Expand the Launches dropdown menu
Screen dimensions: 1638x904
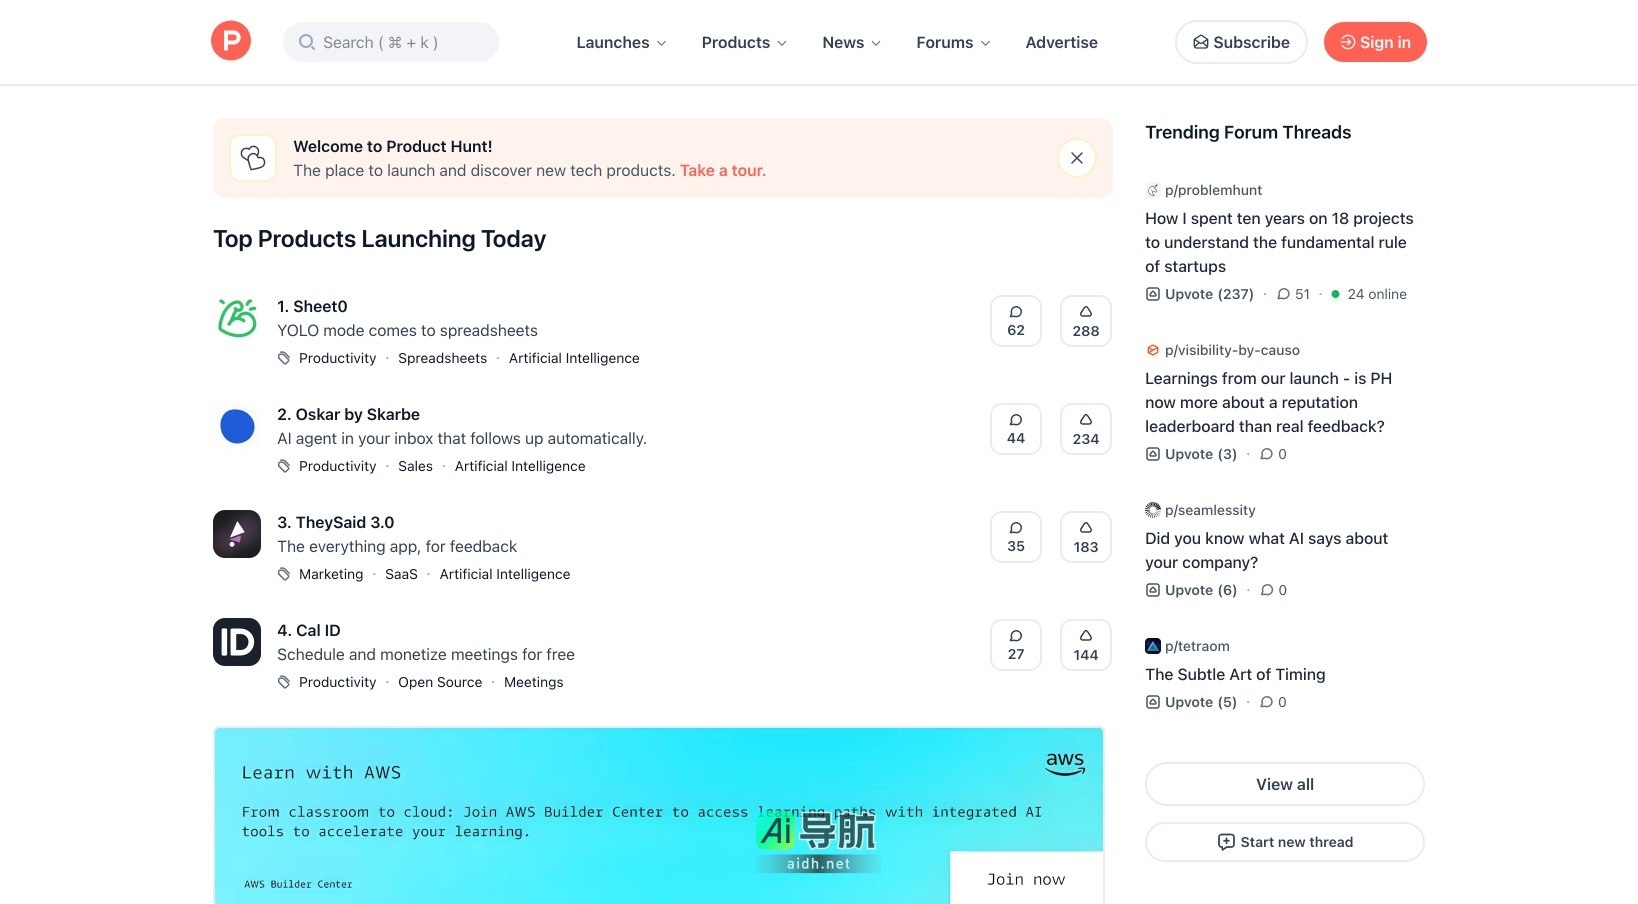621,42
